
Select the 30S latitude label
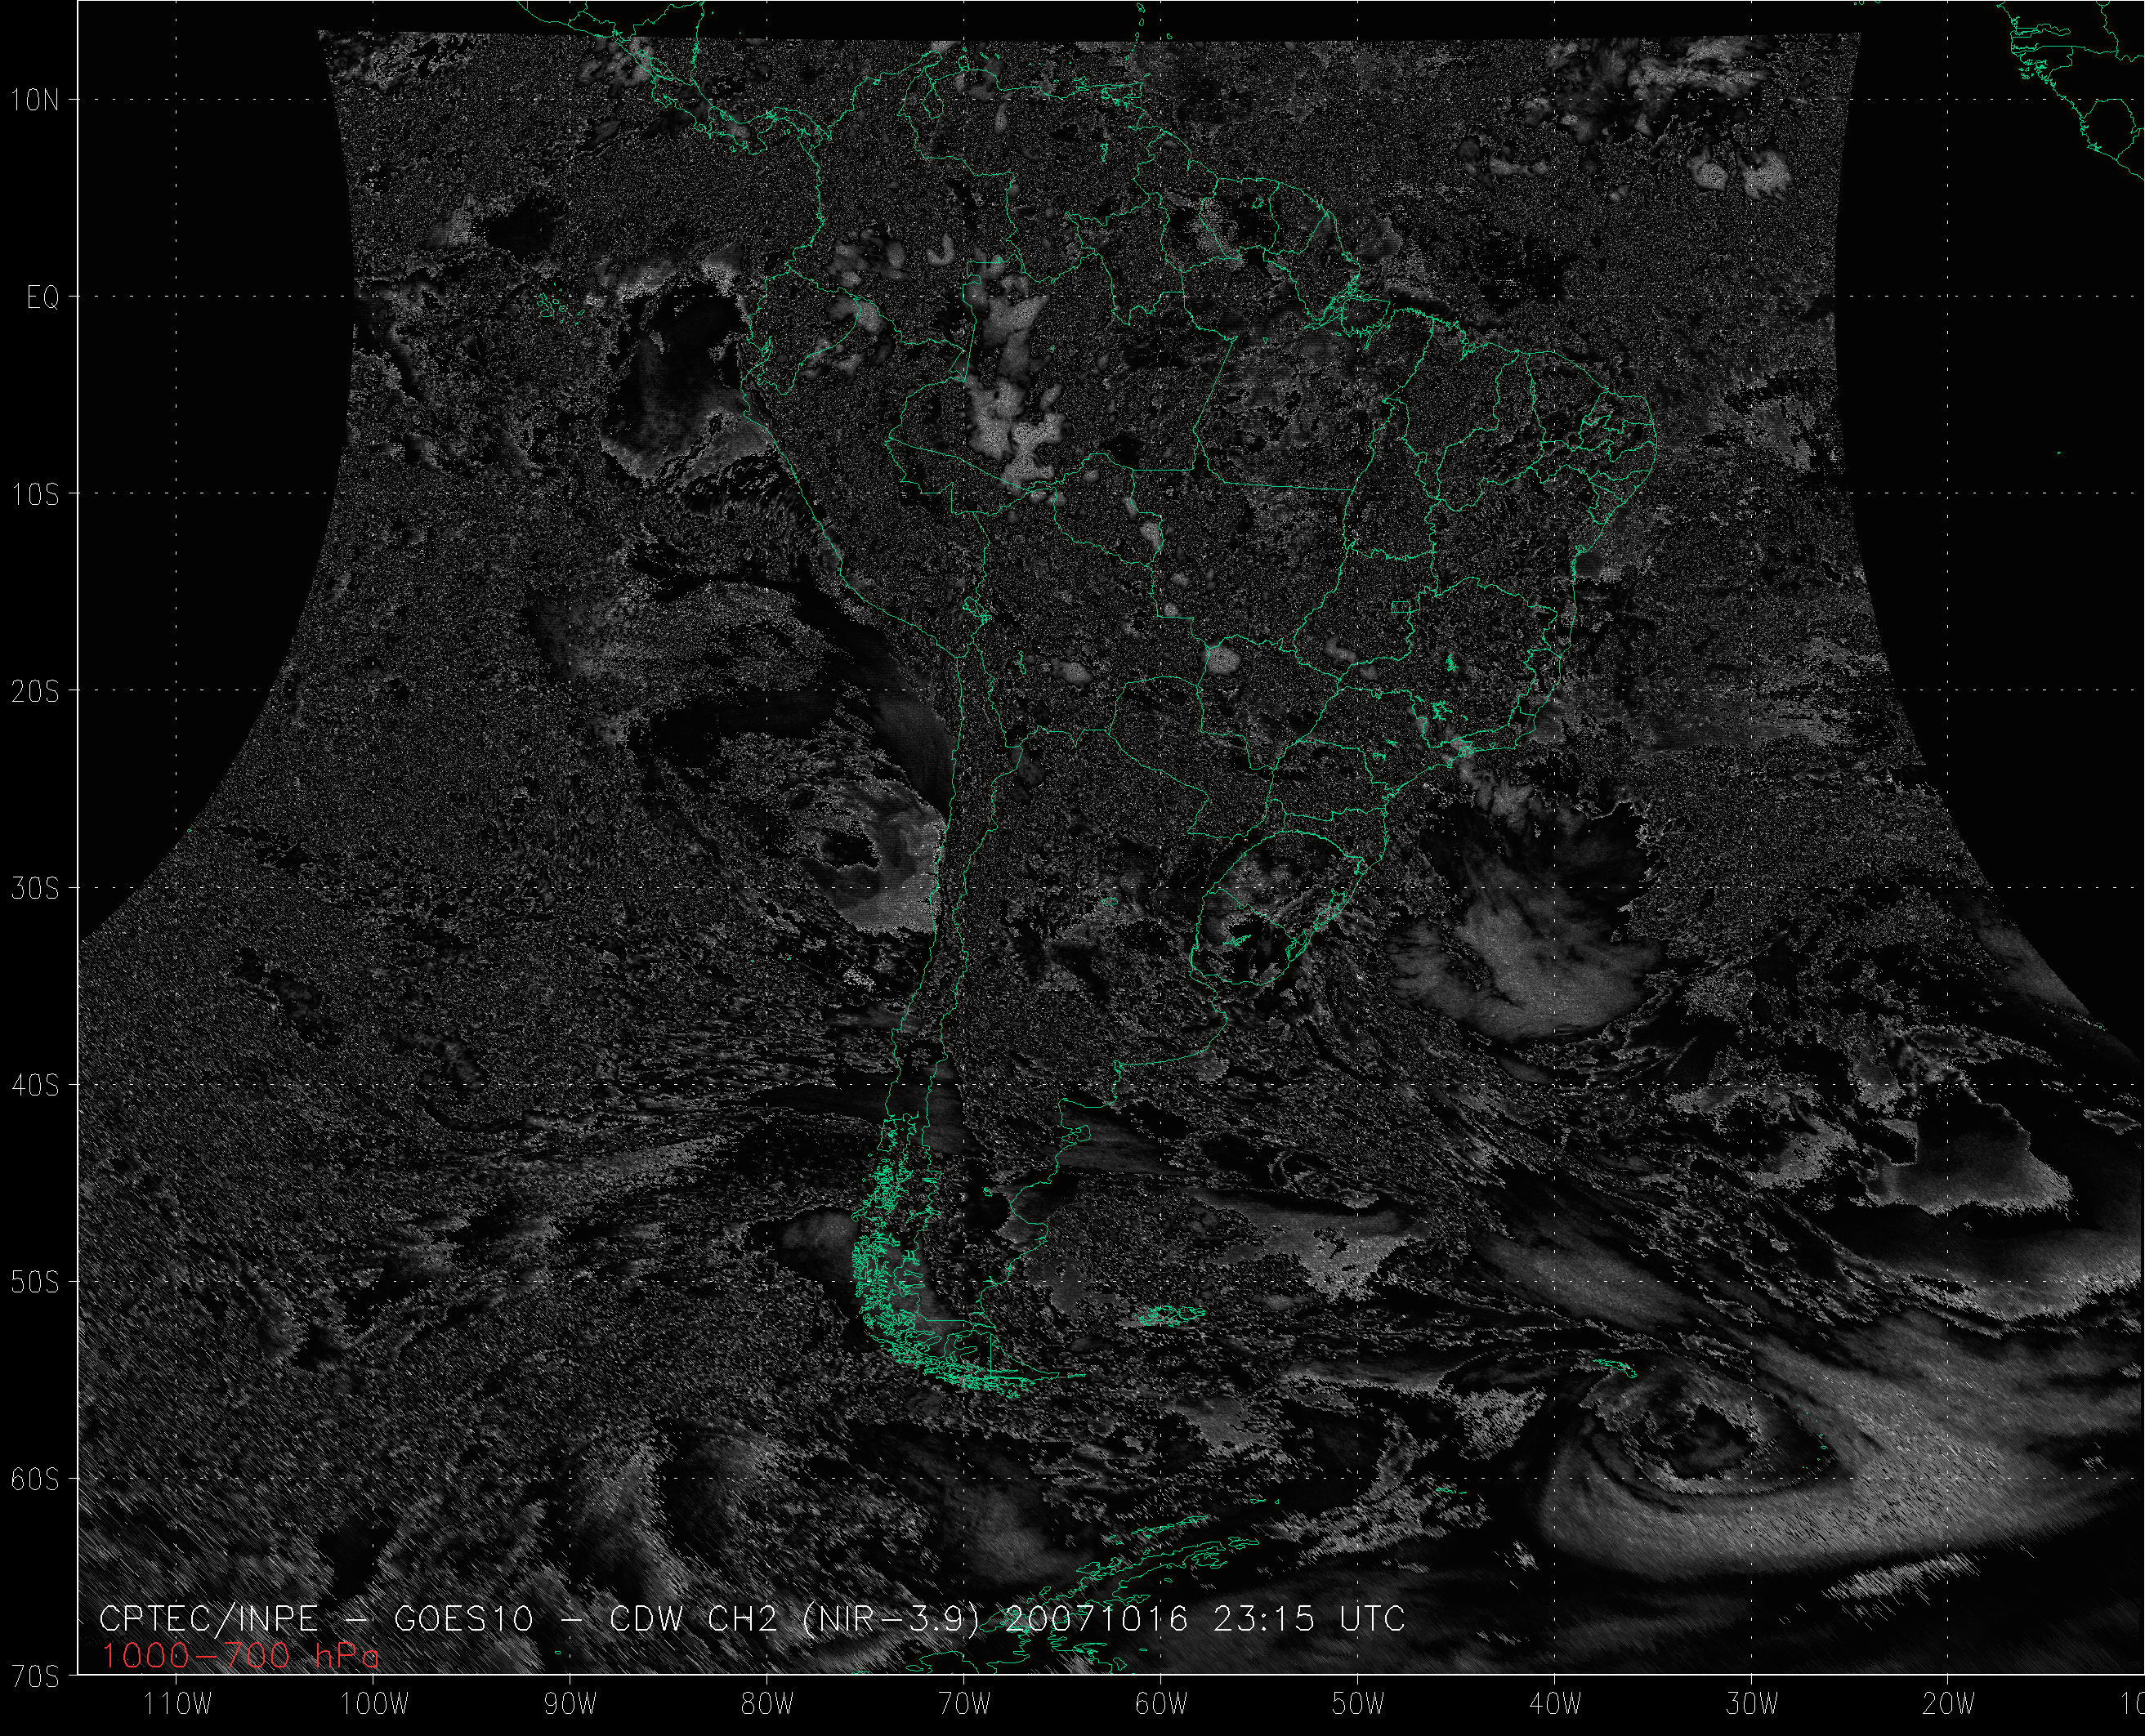click(36, 889)
